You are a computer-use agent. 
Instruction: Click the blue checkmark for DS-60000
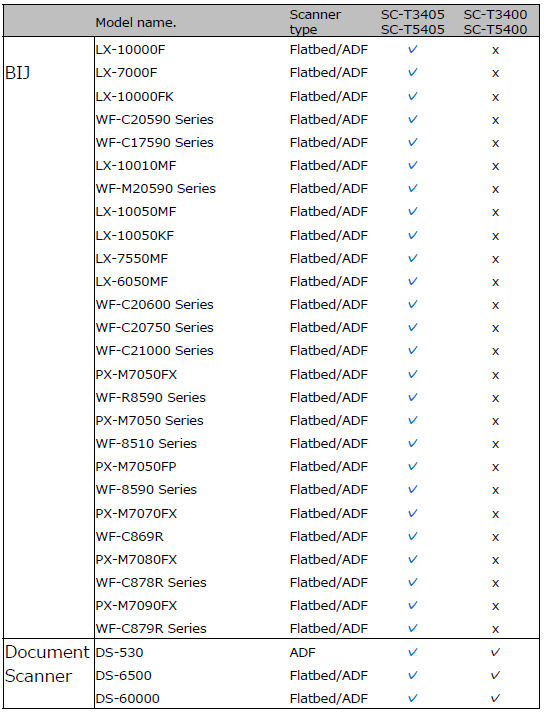[412, 698]
